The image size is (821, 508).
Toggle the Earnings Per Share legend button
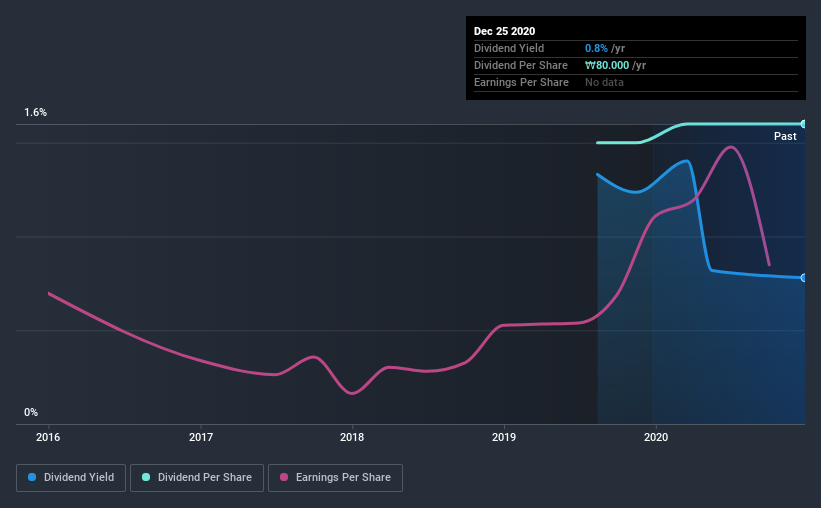(x=335, y=478)
